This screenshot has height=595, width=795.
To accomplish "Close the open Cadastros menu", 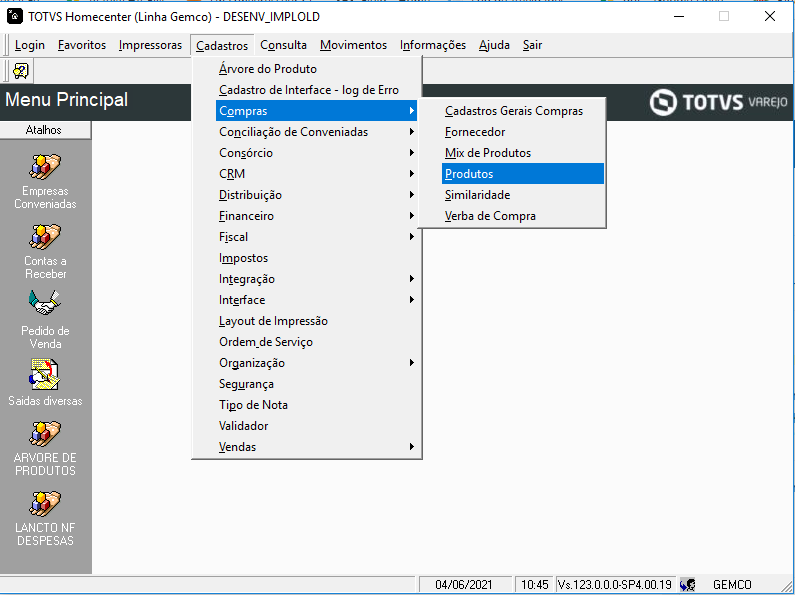I will pyautogui.click(x=222, y=46).
